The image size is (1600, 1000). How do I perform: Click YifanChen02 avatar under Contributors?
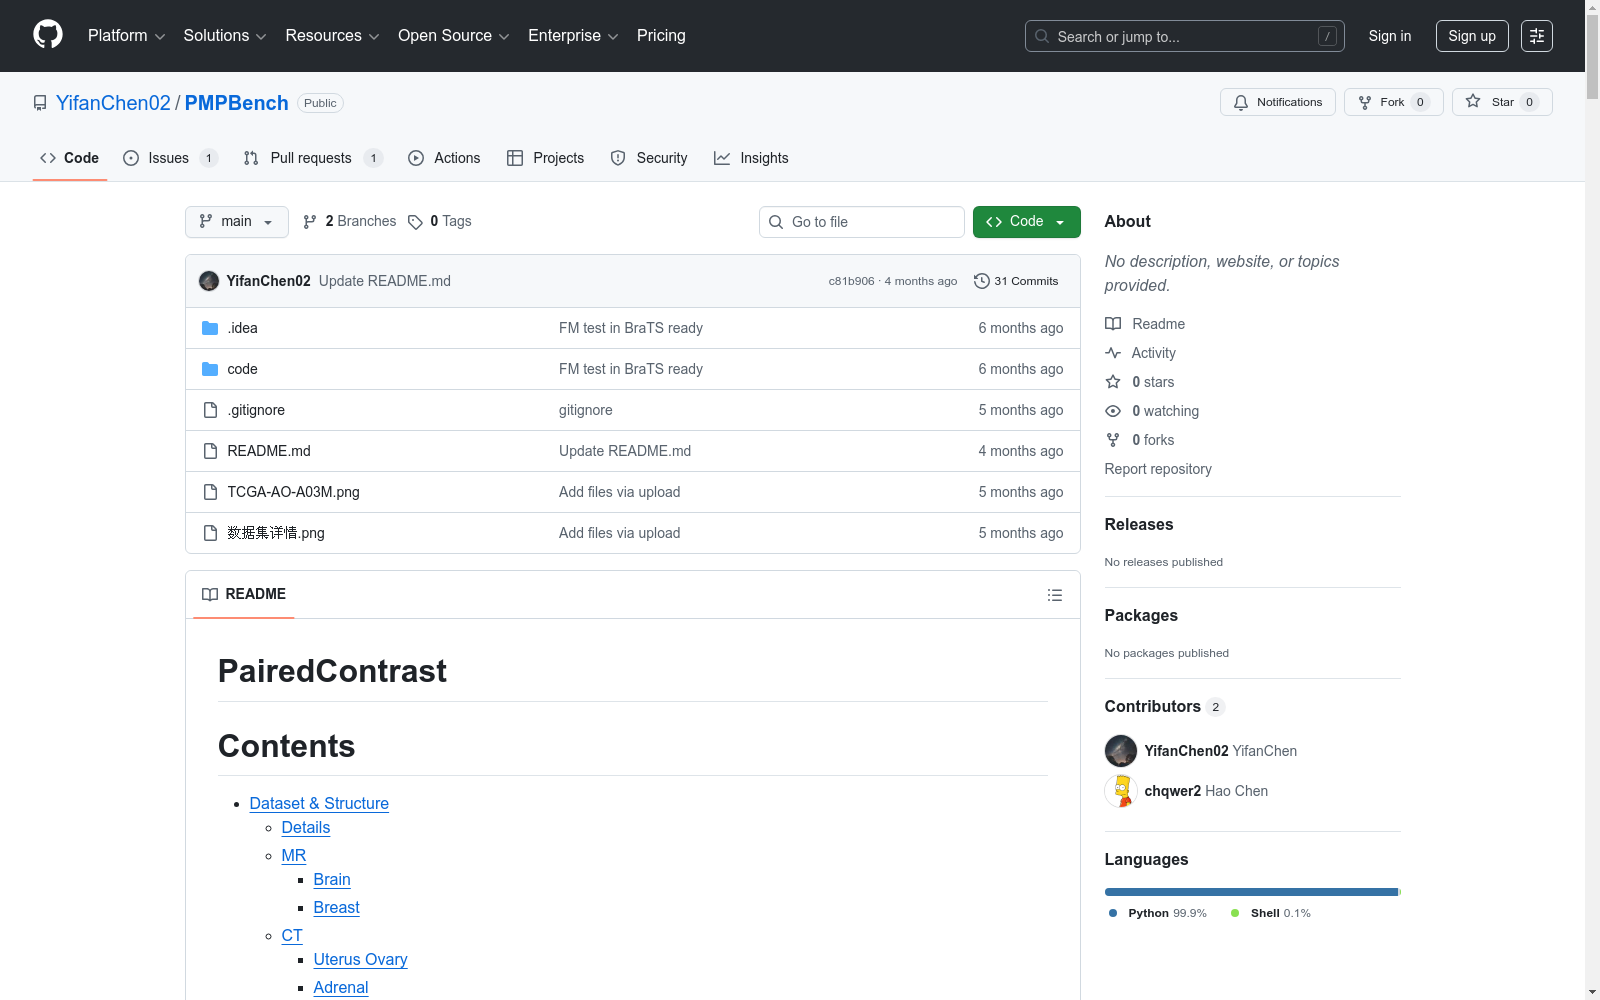pyautogui.click(x=1121, y=751)
